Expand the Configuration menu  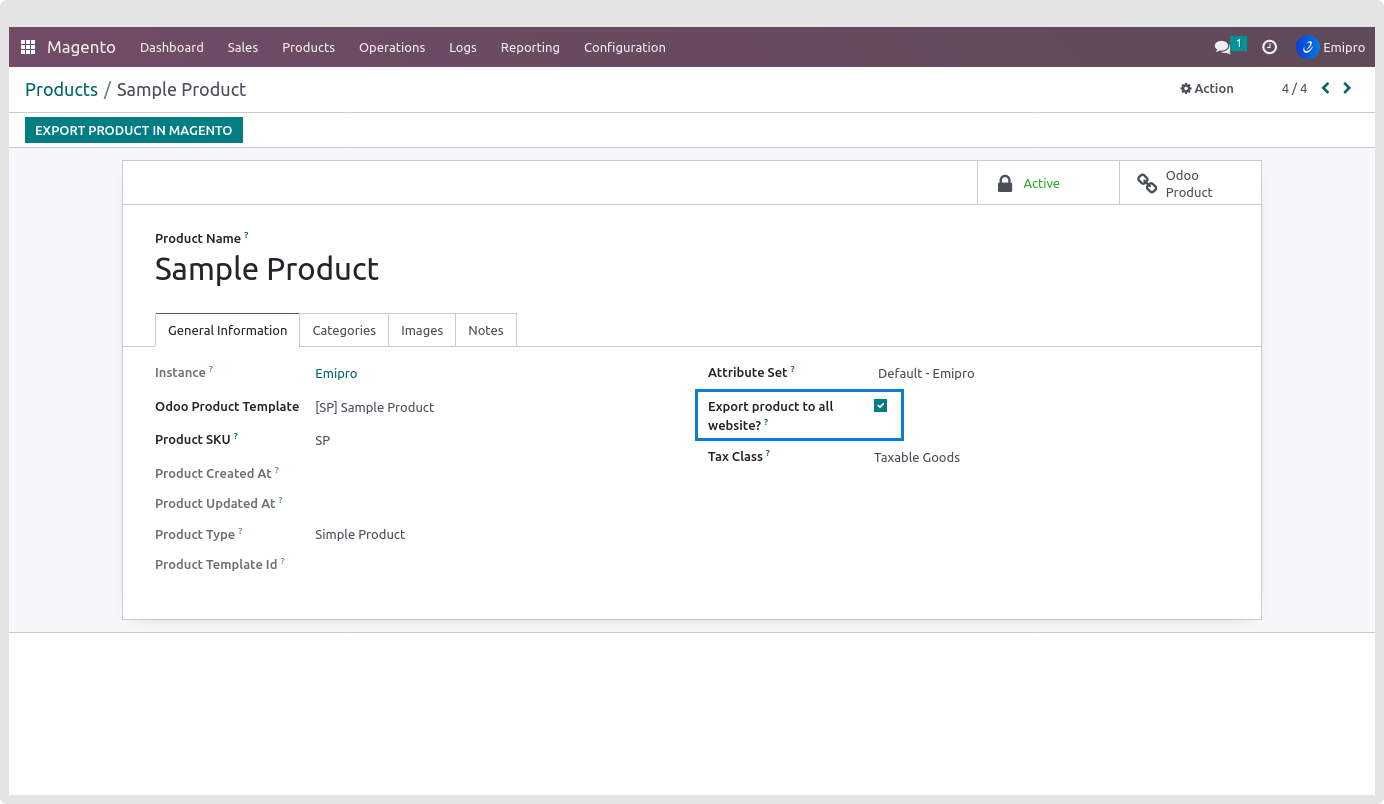pos(624,47)
